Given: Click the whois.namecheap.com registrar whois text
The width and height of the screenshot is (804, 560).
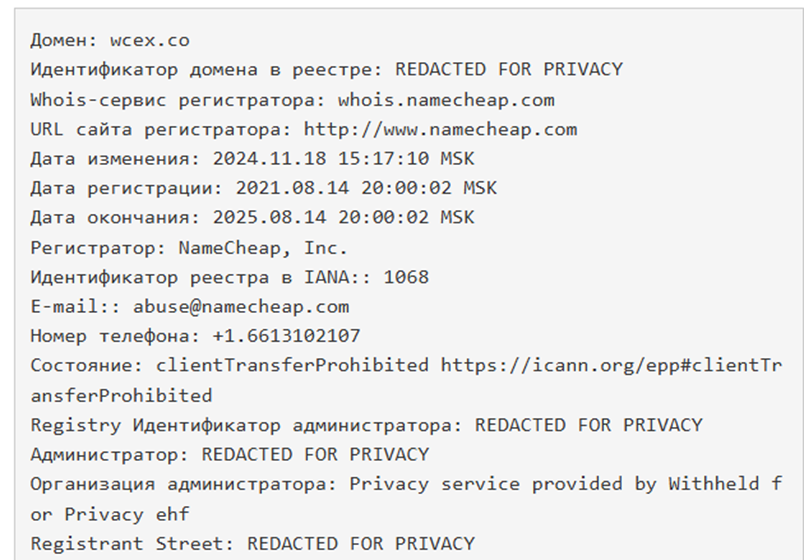Looking at the screenshot, I should pos(446,100).
